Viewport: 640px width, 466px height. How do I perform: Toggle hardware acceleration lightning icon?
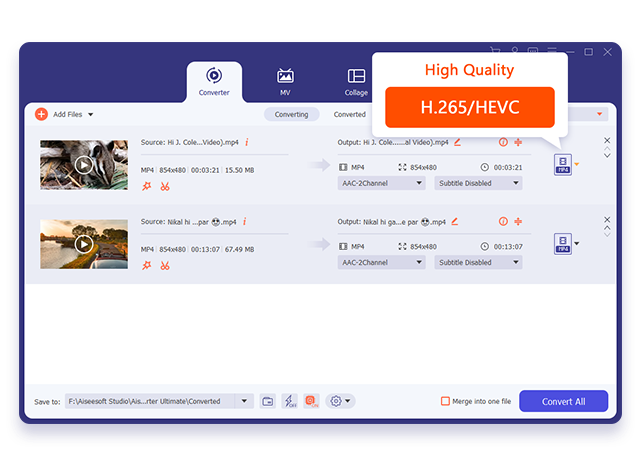289,401
